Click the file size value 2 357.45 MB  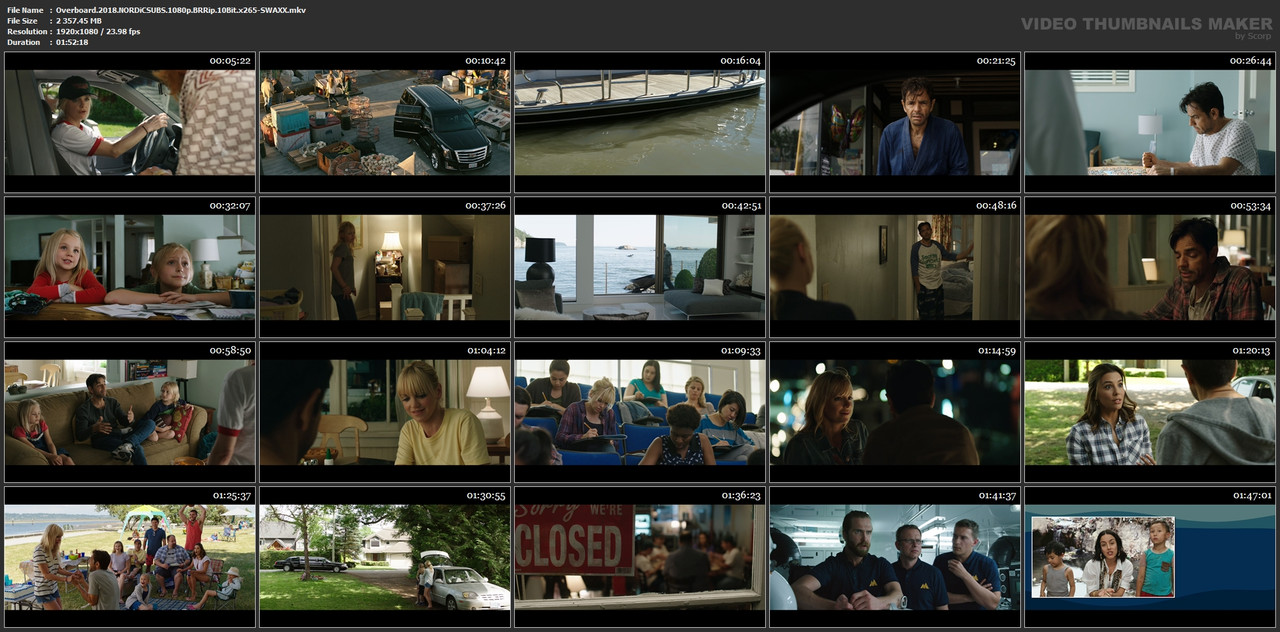(79, 21)
